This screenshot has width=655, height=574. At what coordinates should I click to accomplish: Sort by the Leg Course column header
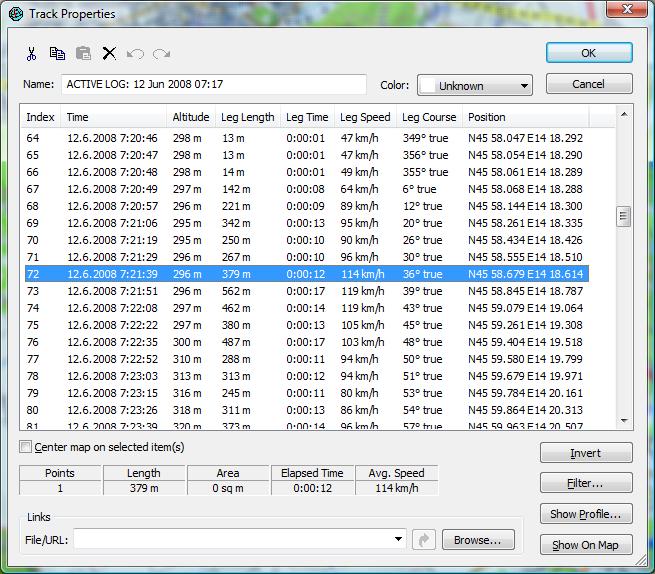point(429,117)
